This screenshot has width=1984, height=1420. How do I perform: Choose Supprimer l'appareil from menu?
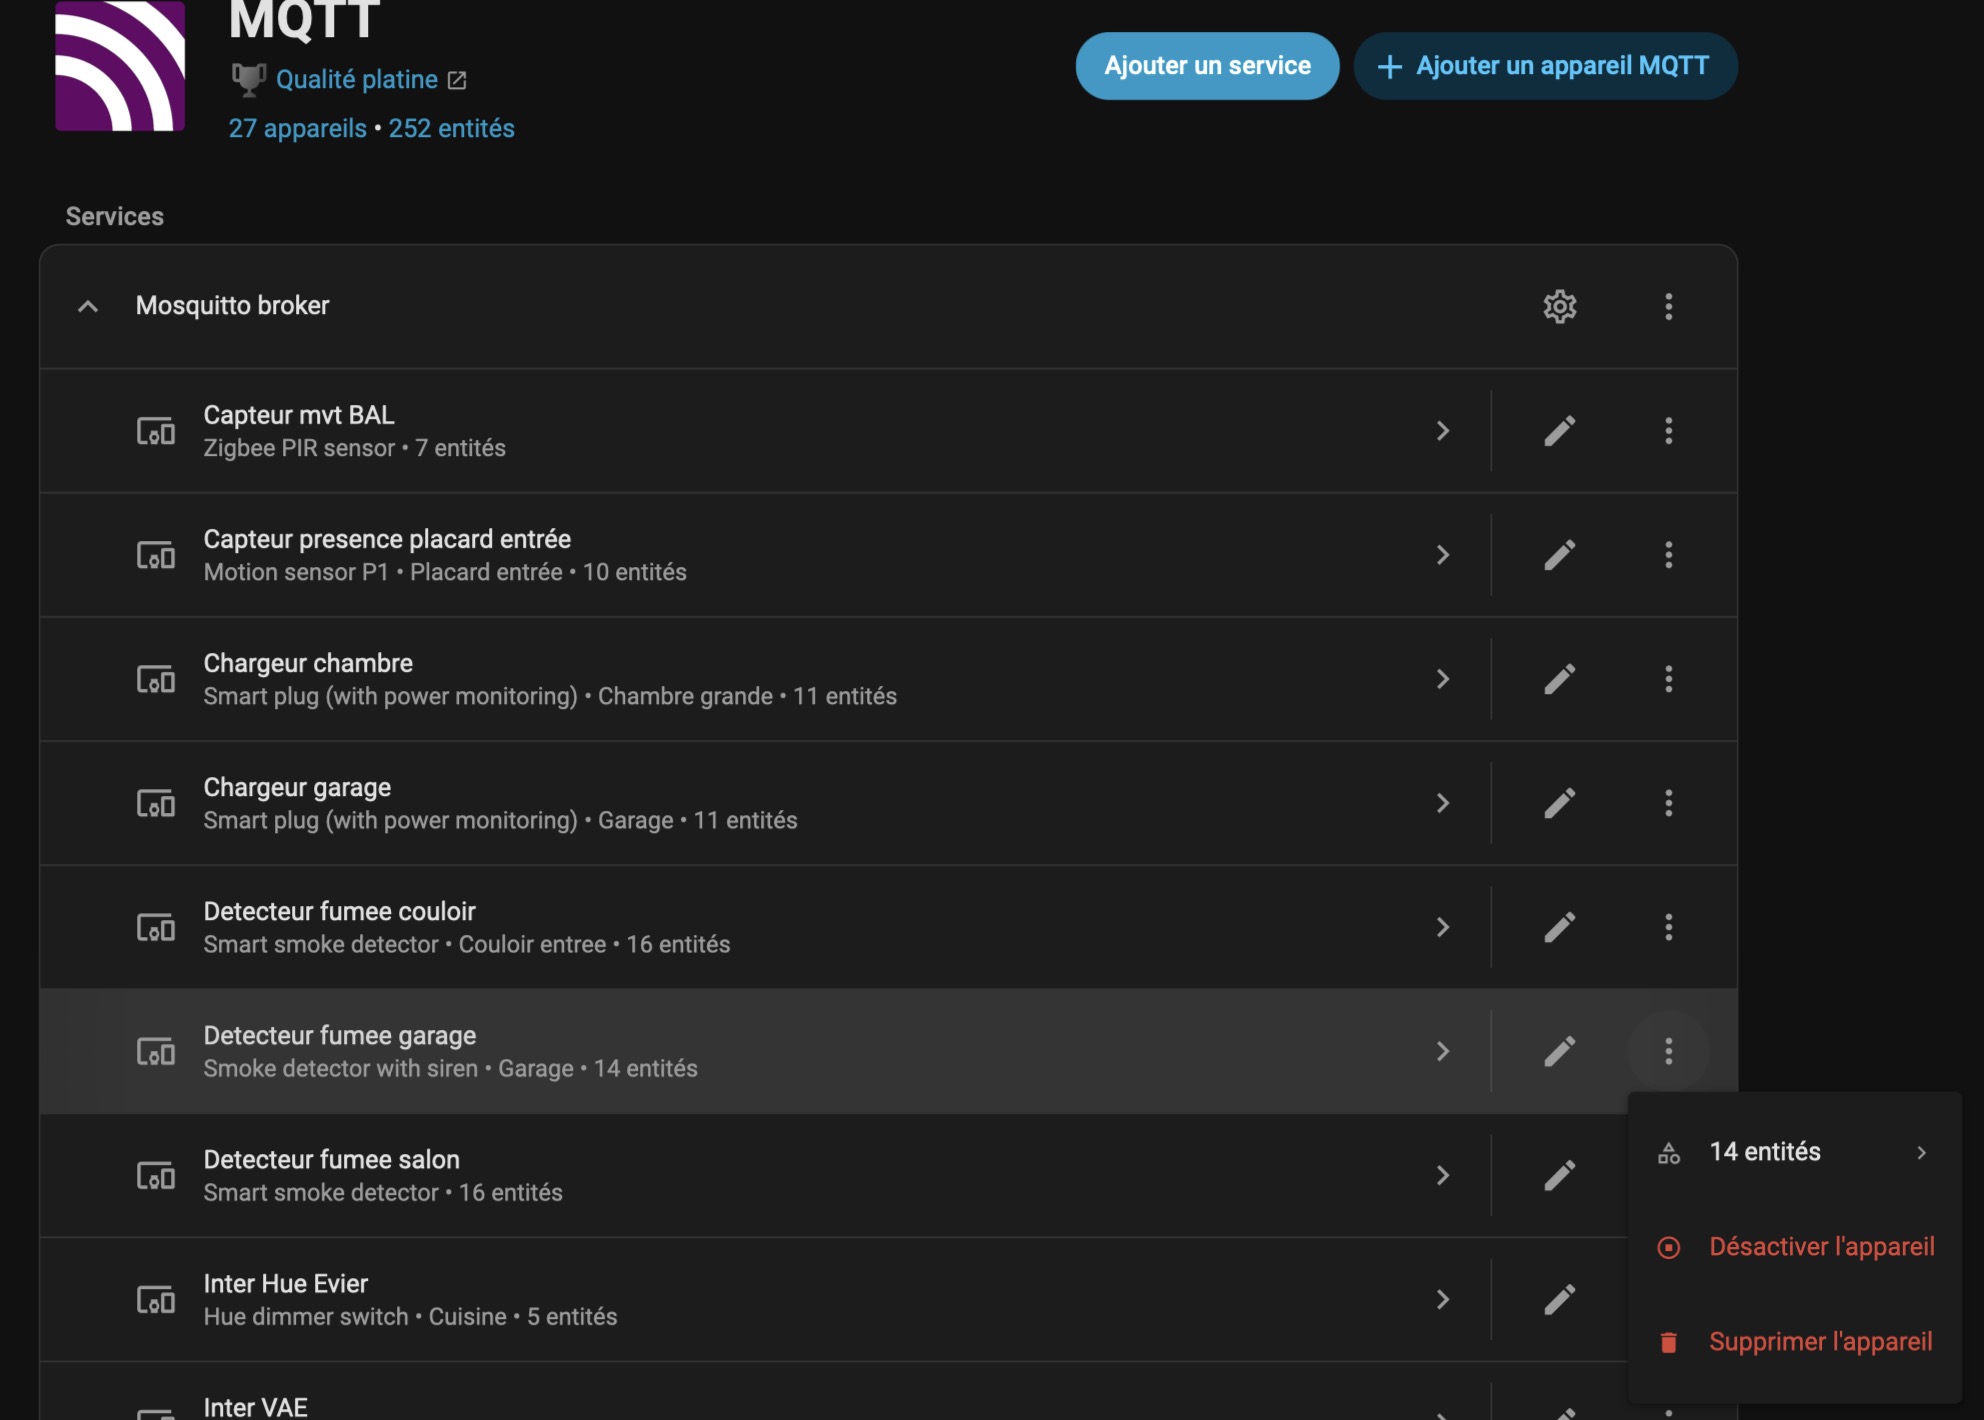[1819, 1342]
